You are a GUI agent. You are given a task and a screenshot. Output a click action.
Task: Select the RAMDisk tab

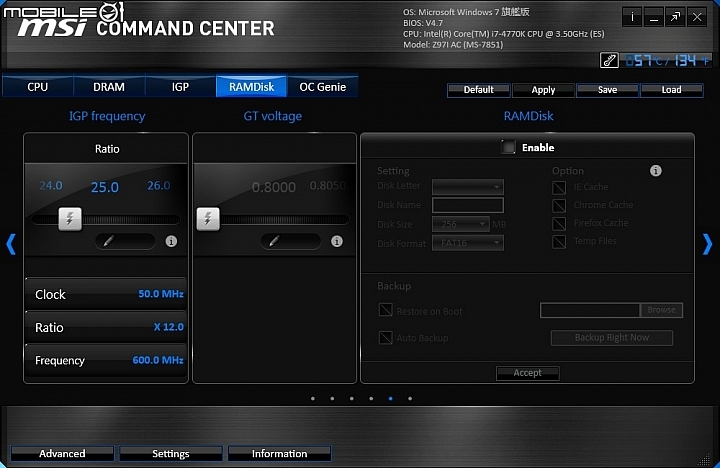pos(251,87)
